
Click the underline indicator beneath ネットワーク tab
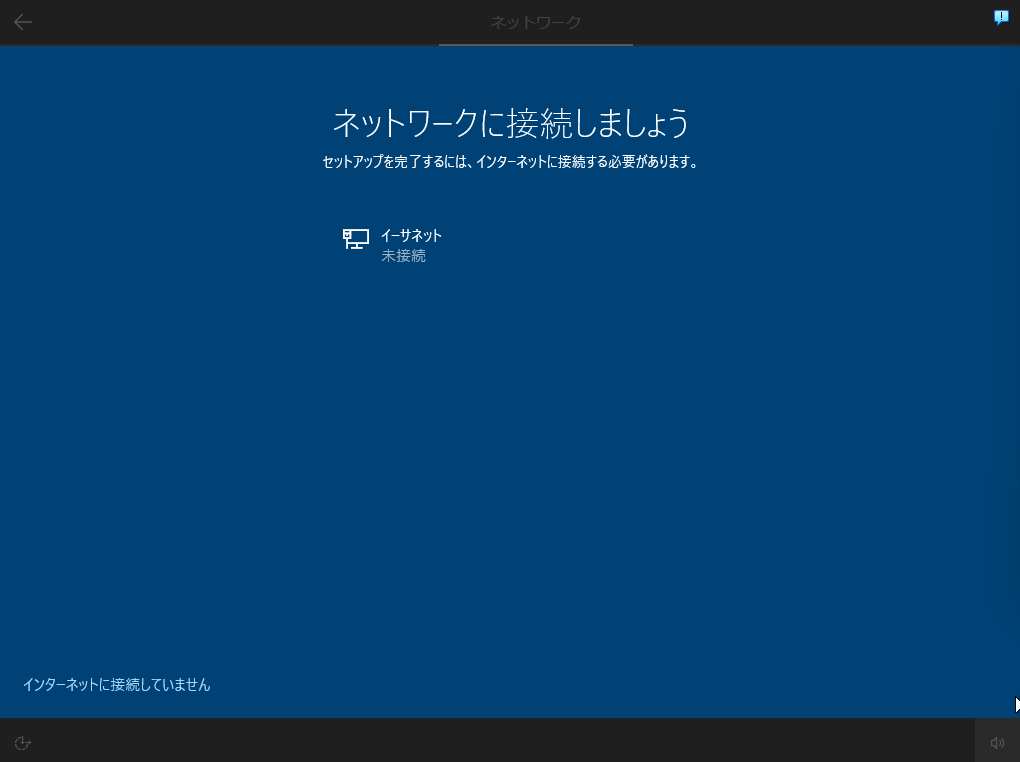click(535, 44)
